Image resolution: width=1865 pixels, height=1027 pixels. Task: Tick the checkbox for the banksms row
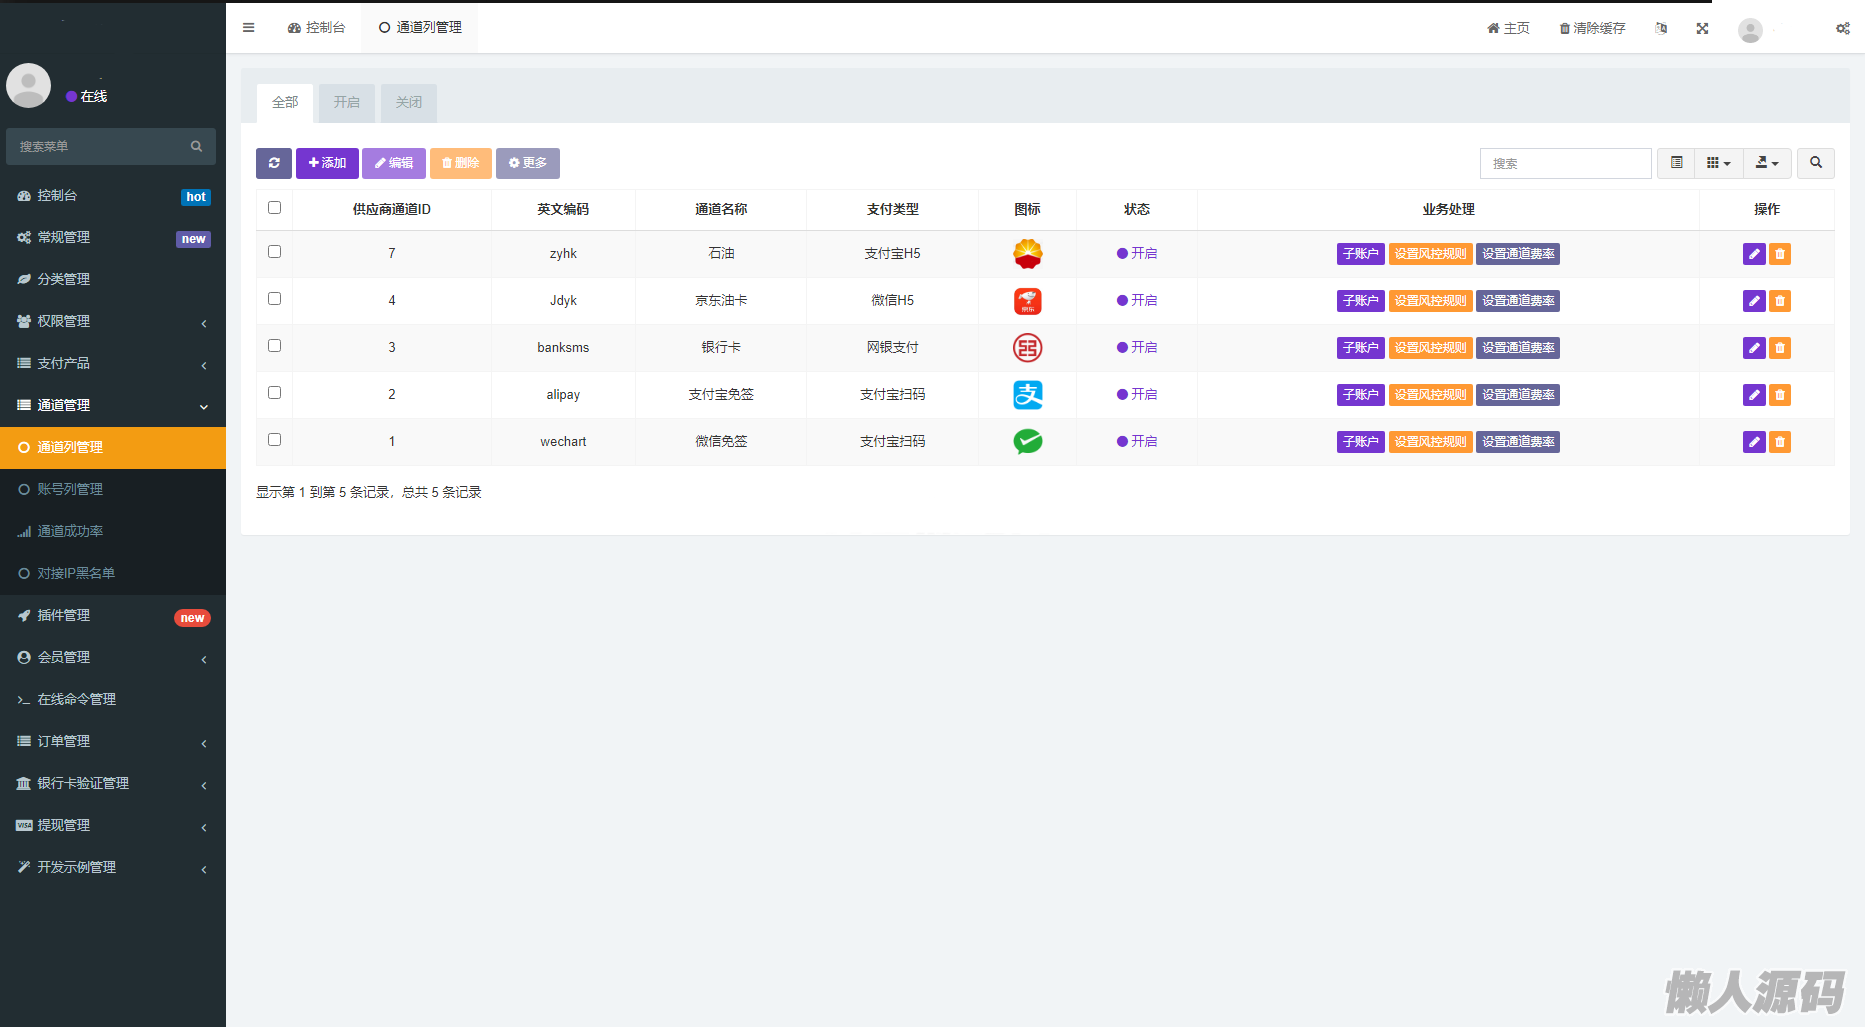click(x=275, y=346)
